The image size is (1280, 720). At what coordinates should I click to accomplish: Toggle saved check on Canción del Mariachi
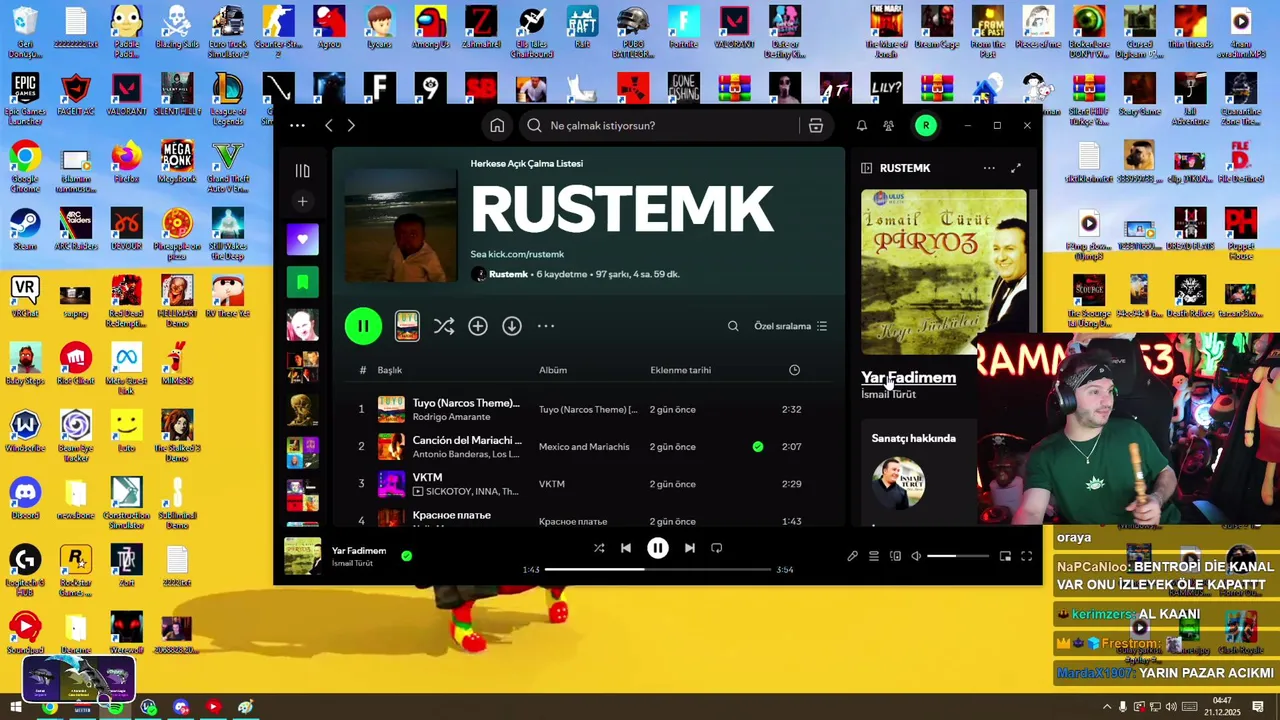pos(758,447)
